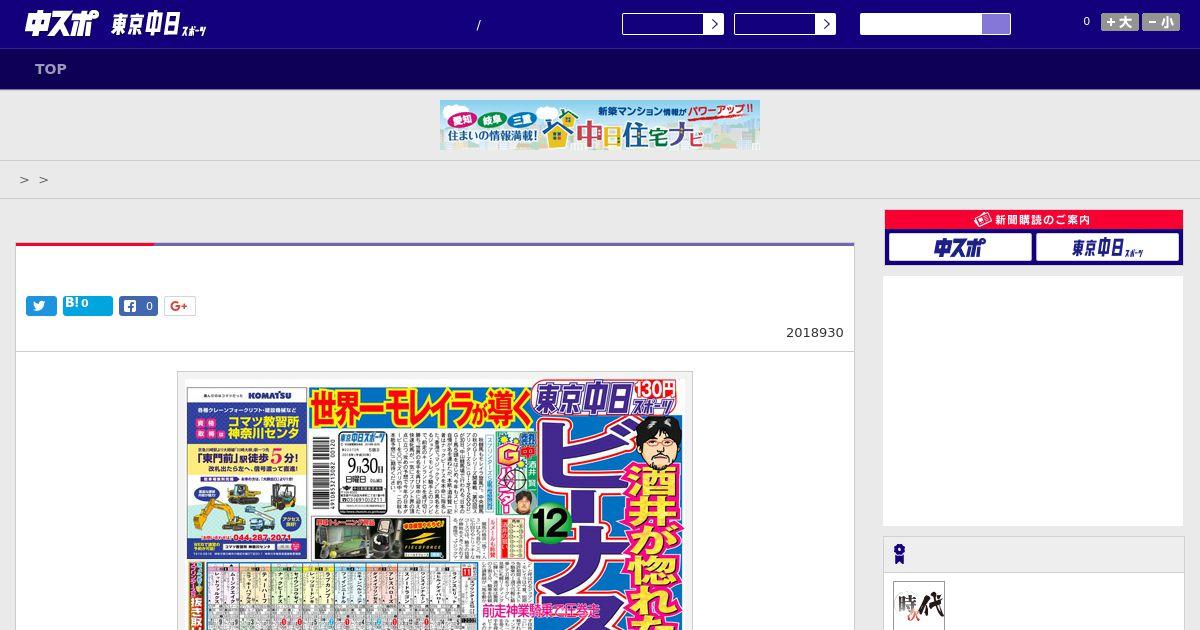This screenshot has height=630, width=1200.
Task: Click the first breadcrumb chevron
Action: pyautogui.click(x=24, y=180)
